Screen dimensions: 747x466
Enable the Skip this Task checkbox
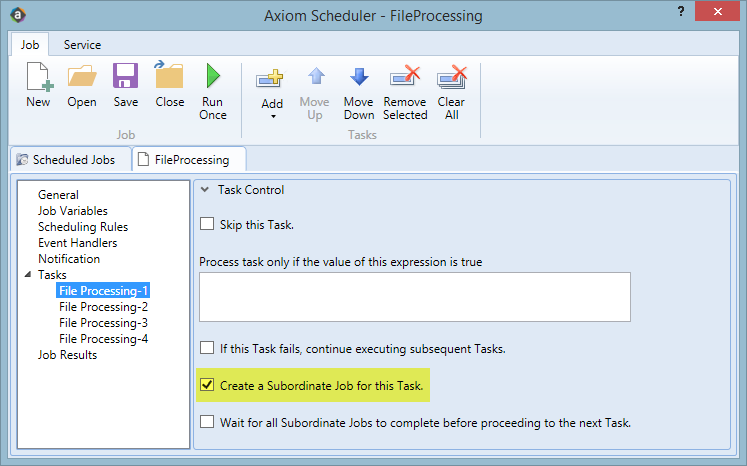[x=207, y=224]
